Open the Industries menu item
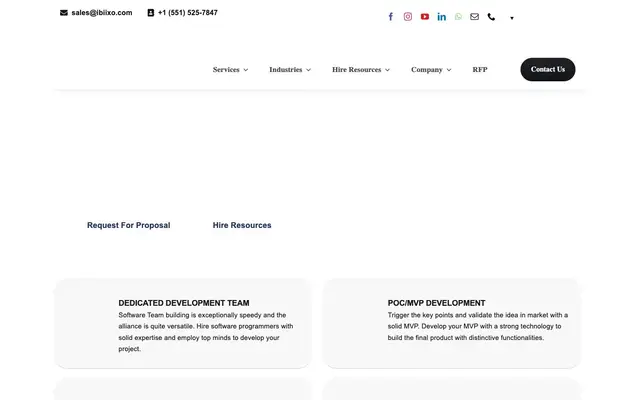The width and height of the screenshot is (640, 400). [286, 69]
